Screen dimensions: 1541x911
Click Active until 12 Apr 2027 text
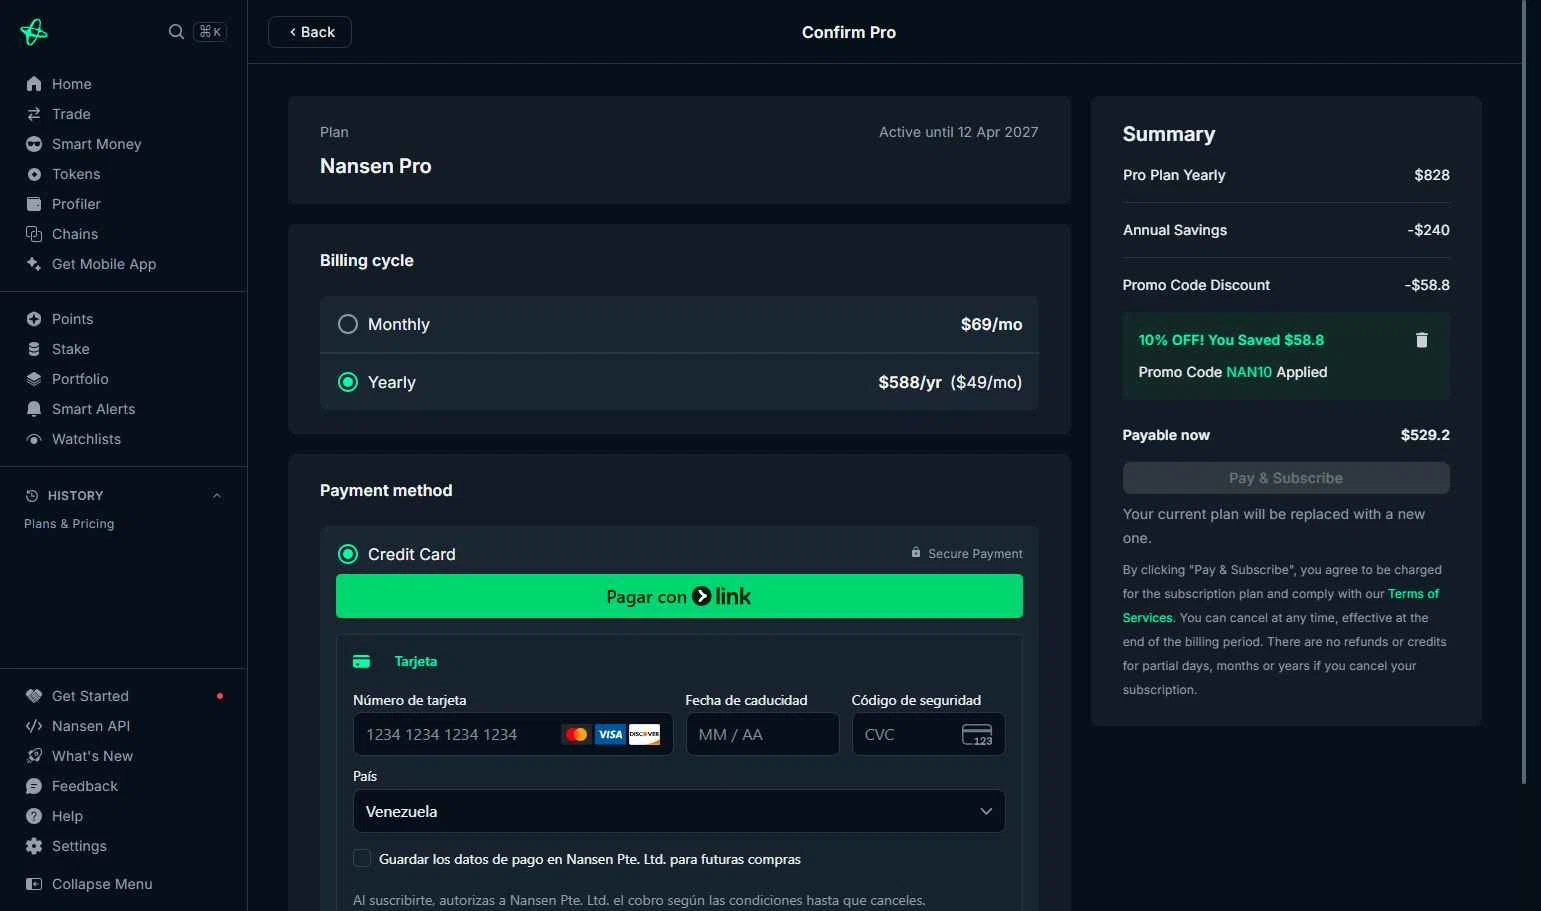[958, 132]
